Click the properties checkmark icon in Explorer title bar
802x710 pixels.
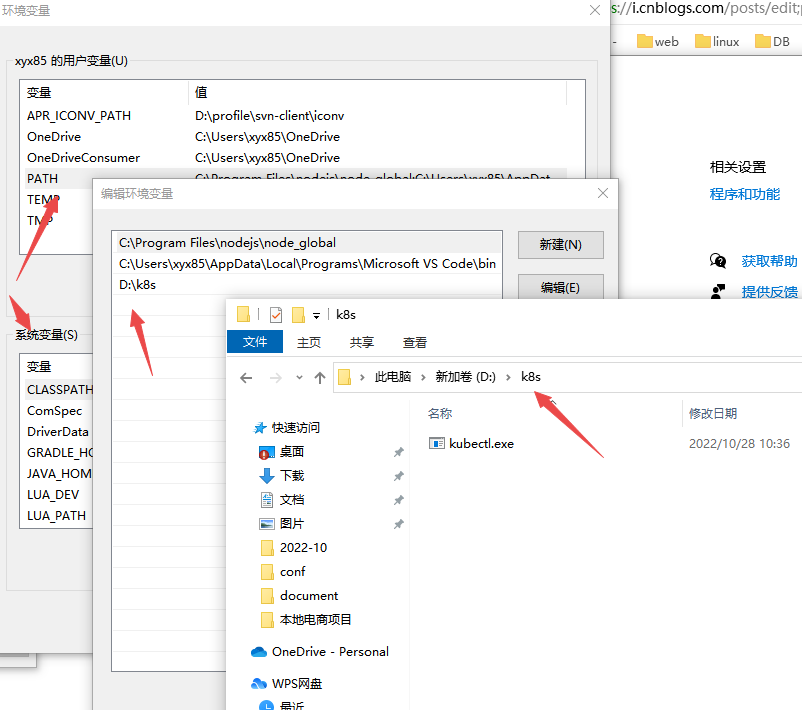tap(276, 315)
